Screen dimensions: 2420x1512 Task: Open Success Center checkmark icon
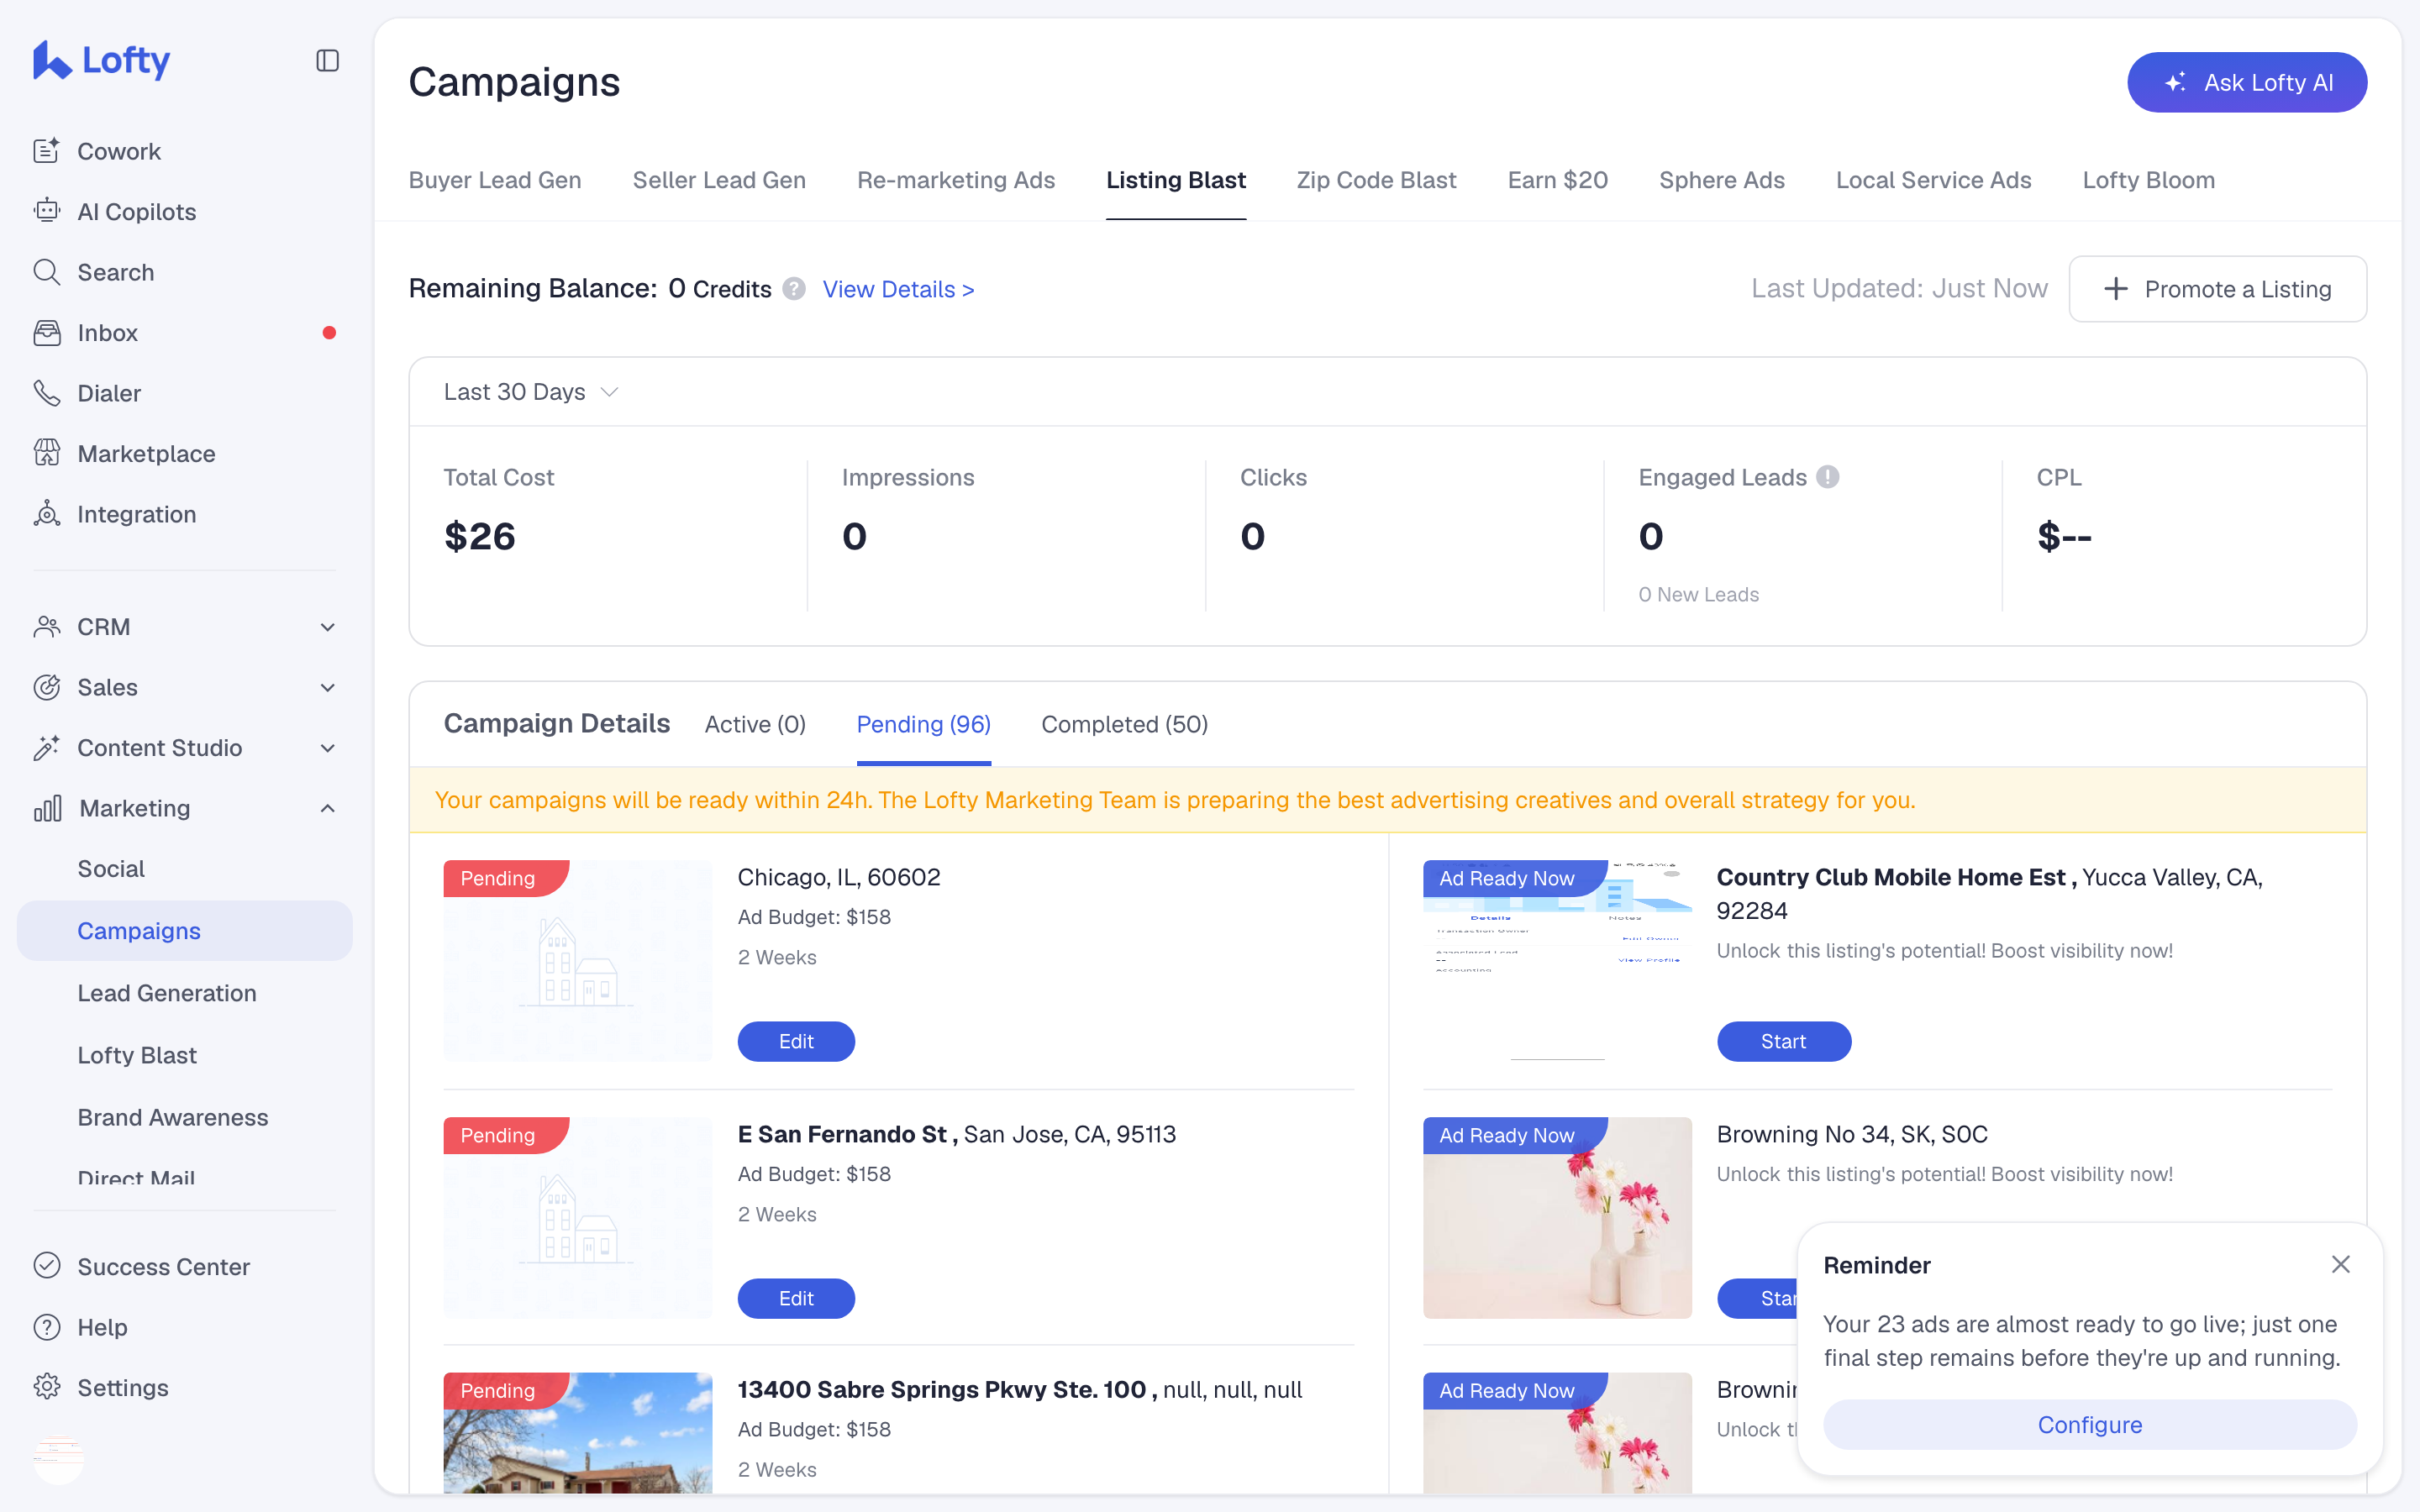pos(46,1266)
